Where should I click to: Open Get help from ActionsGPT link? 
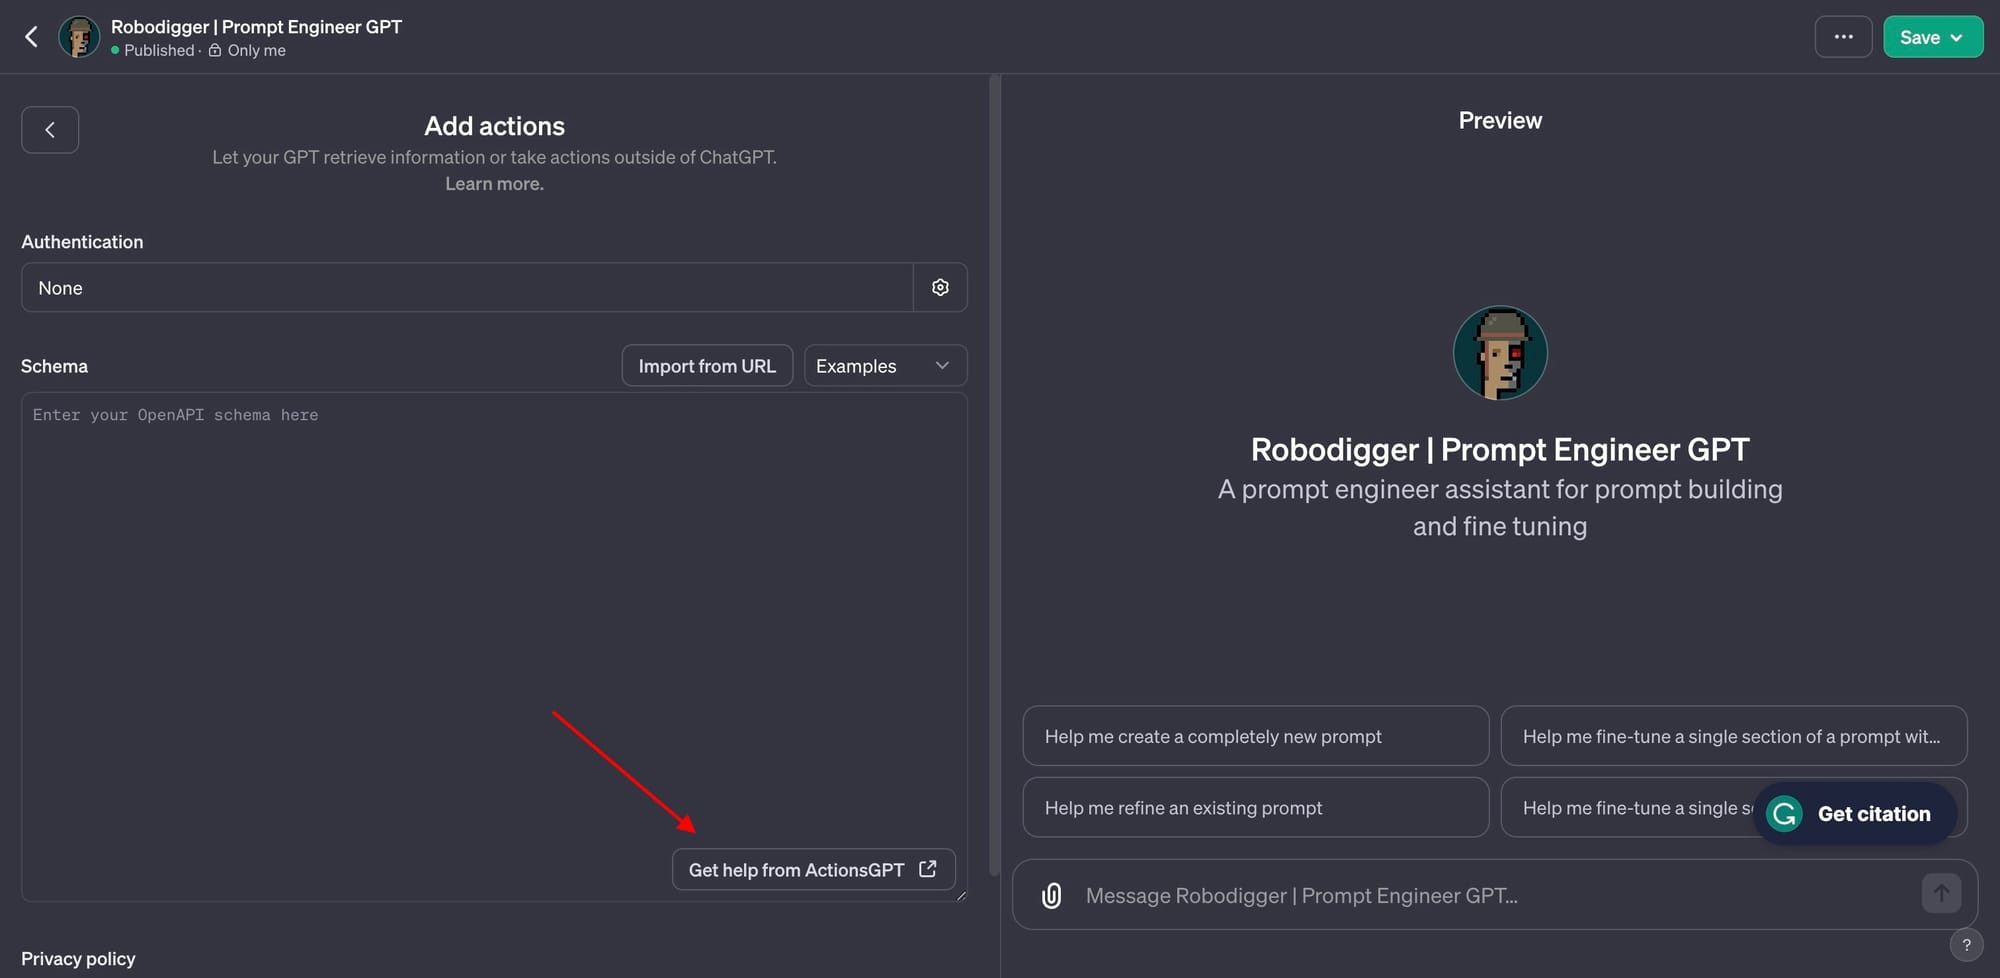[813, 870]
